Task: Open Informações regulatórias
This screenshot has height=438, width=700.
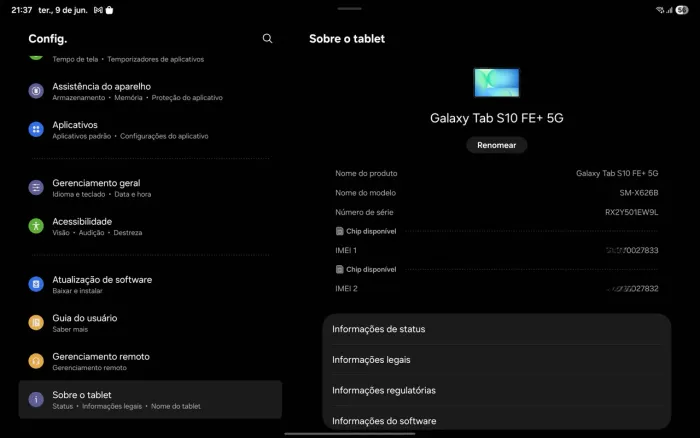Action: coord(496,390)
